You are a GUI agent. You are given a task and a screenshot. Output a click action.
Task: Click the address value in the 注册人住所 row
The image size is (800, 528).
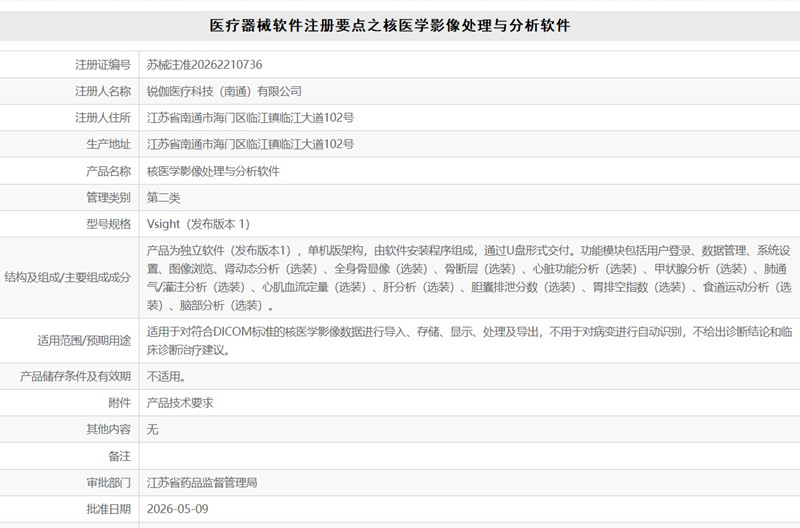point(251,118)
